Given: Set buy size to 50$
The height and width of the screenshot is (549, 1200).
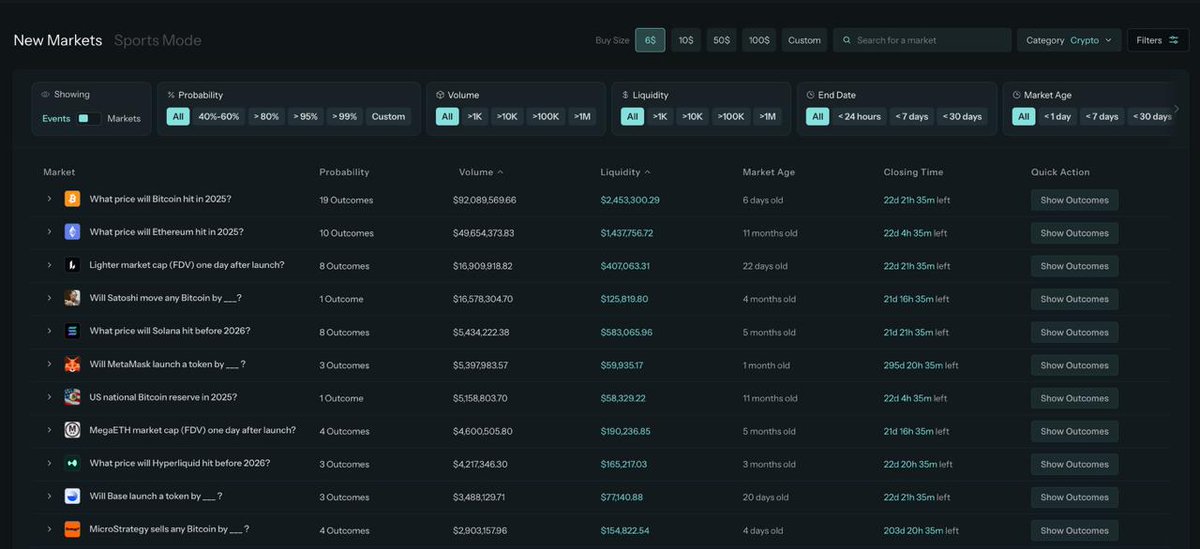Looking at the screenshot, I should (721, 40).
